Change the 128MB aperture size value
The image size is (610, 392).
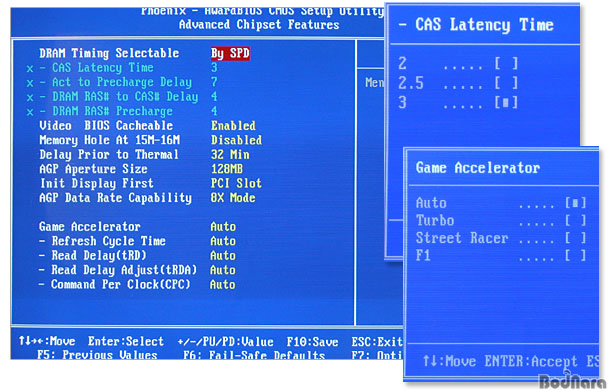point(227,169)
